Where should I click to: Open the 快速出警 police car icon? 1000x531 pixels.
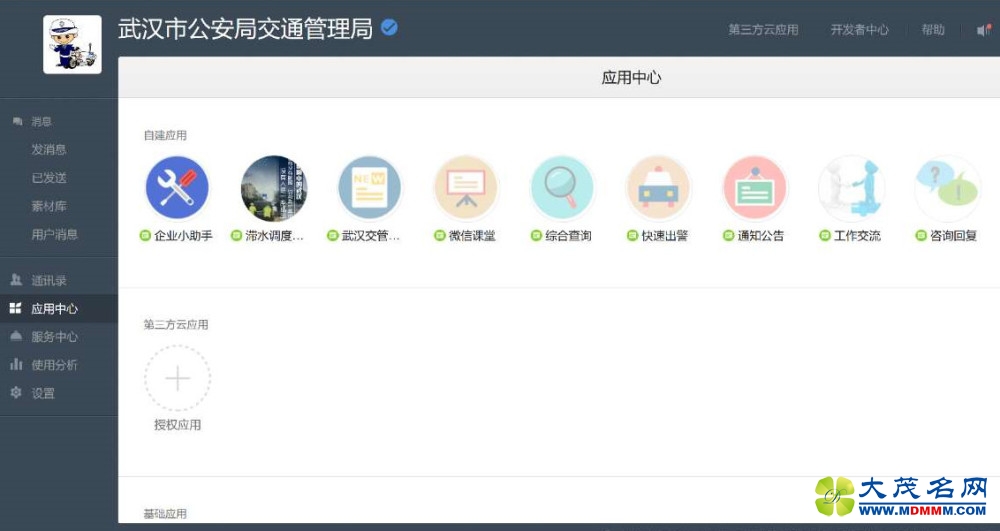tap(659, 188)
